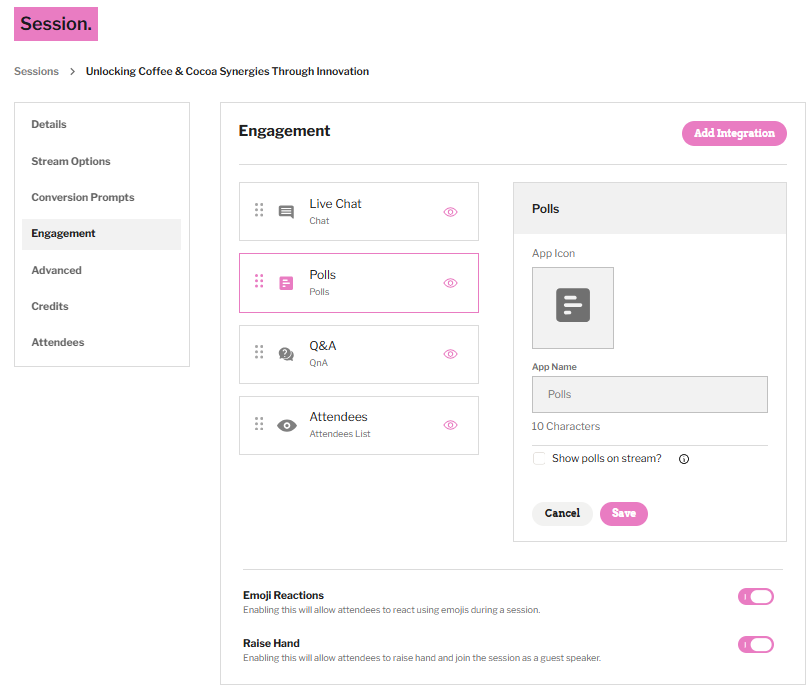Click the Polls drag handle

[259, 281]
